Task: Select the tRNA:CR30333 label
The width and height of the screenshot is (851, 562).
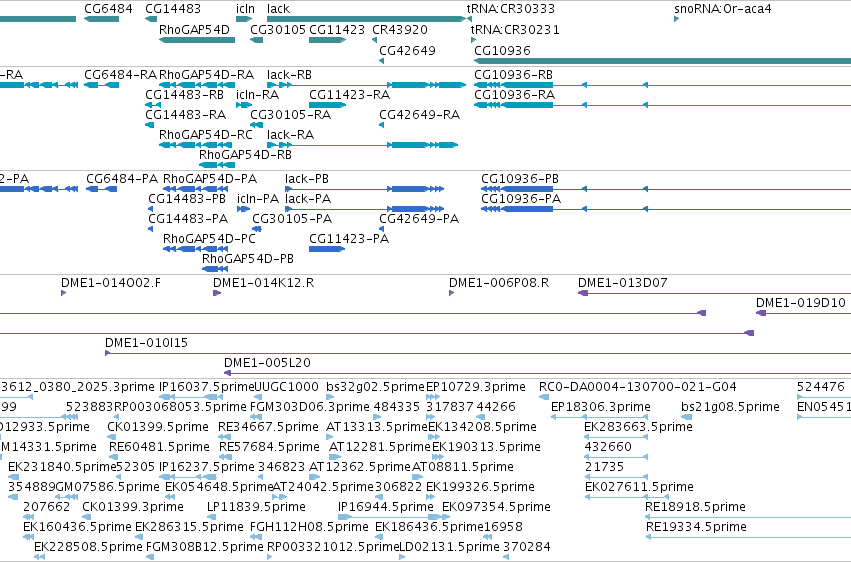Action: click(511, 9)
